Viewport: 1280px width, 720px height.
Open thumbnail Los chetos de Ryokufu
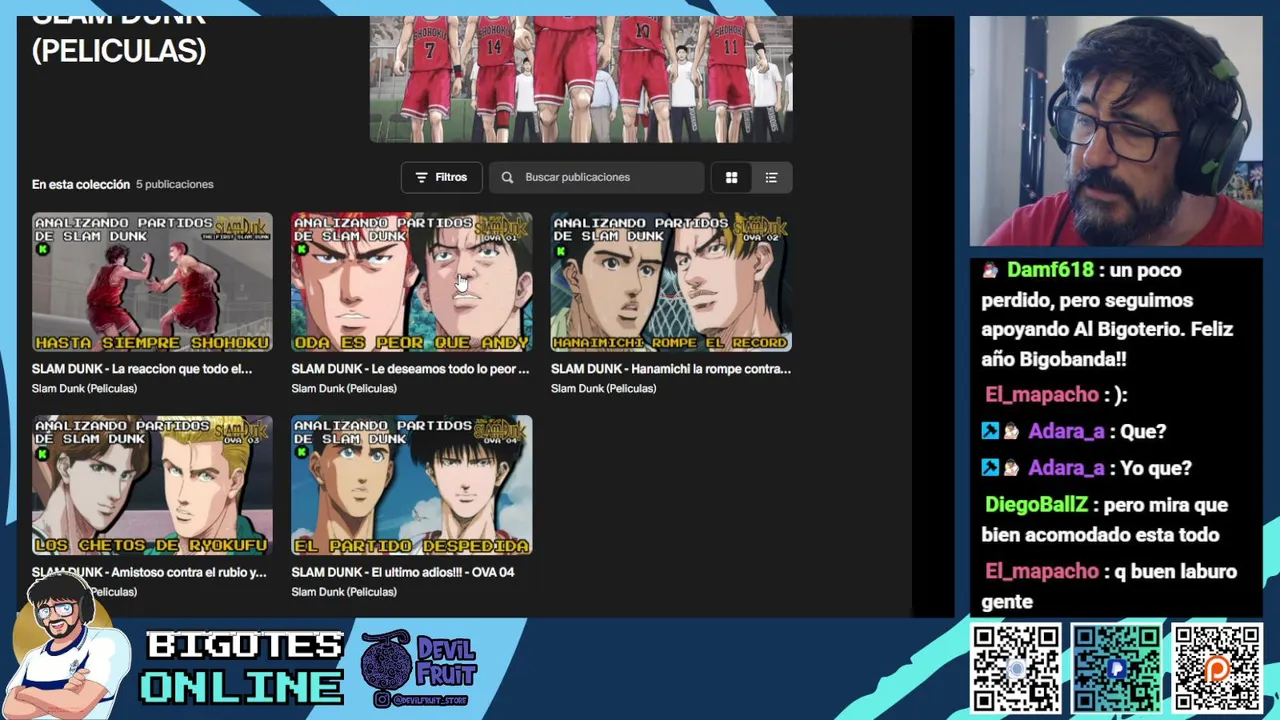(x=152, y=485)
